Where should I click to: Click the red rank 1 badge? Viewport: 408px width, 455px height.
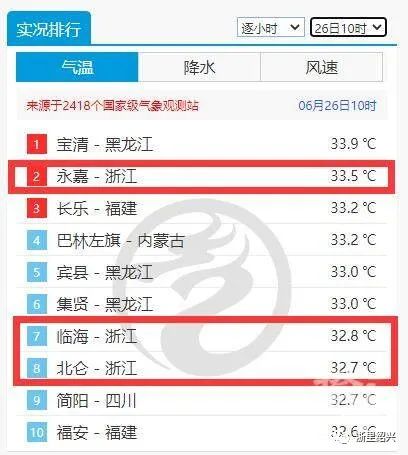coord(37,144)
